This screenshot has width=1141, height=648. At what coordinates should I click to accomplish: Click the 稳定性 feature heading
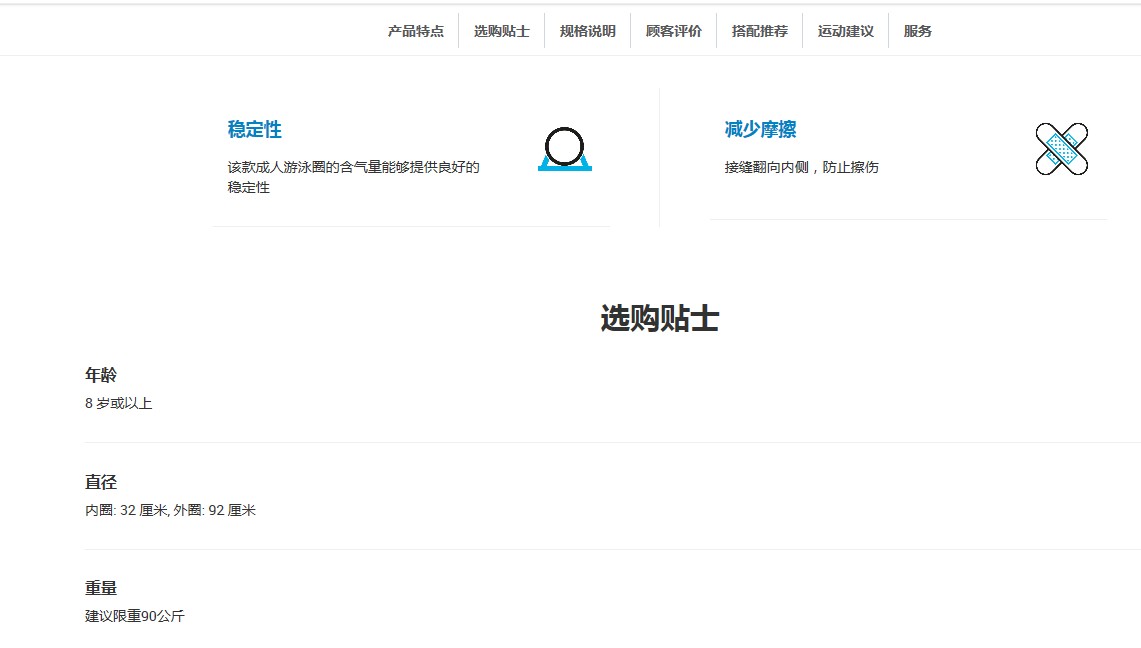[x=255, y=129]
